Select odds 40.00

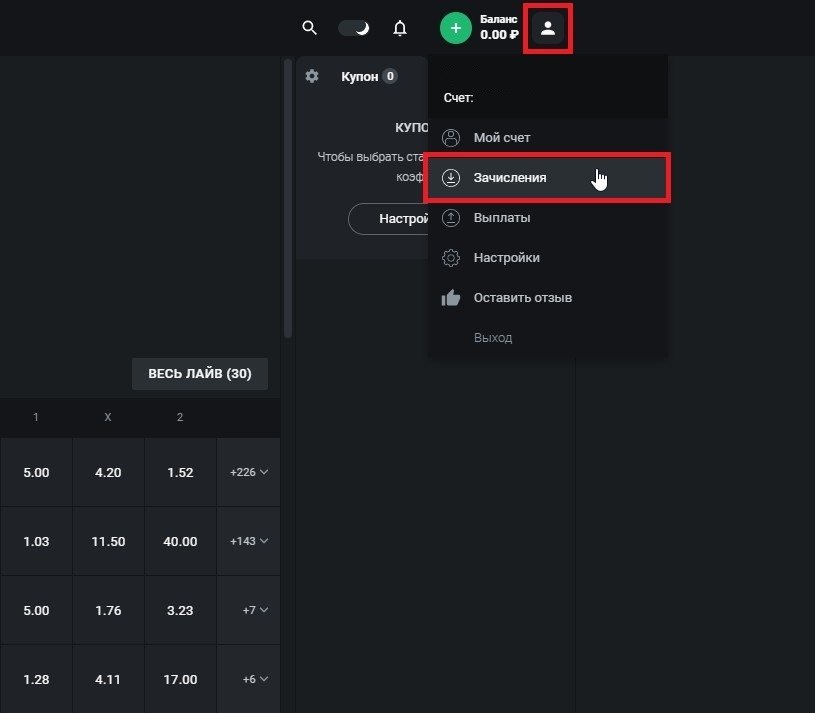point(180,542)
